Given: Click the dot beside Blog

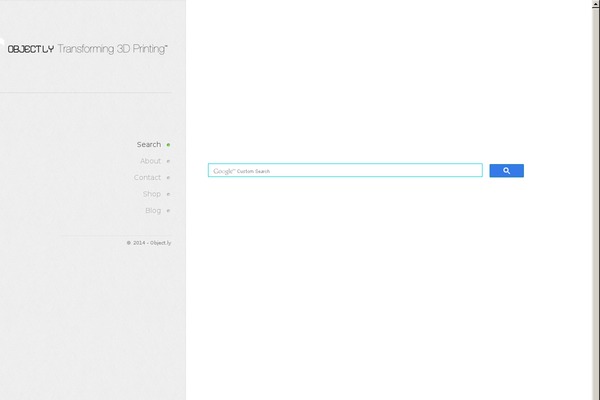Looking at the screenshot, I should pyautogui.click(x=168, y=211).
